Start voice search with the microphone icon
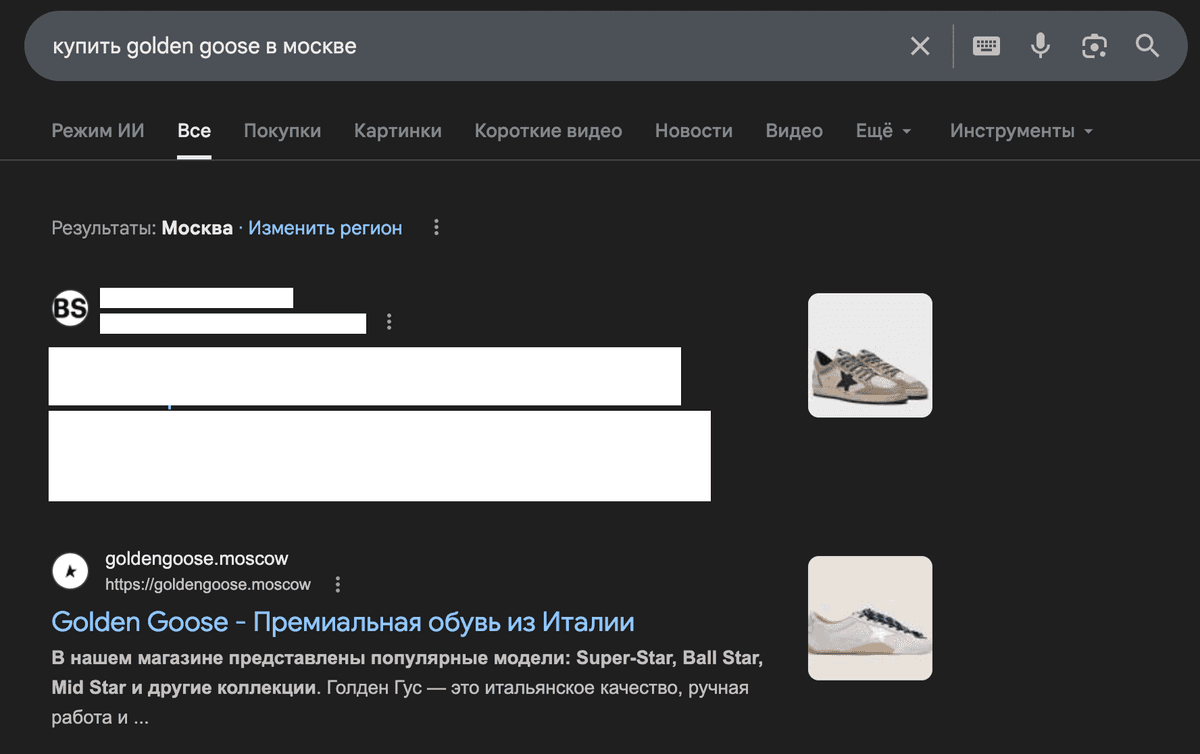1200x754 pixels. 1041,46
